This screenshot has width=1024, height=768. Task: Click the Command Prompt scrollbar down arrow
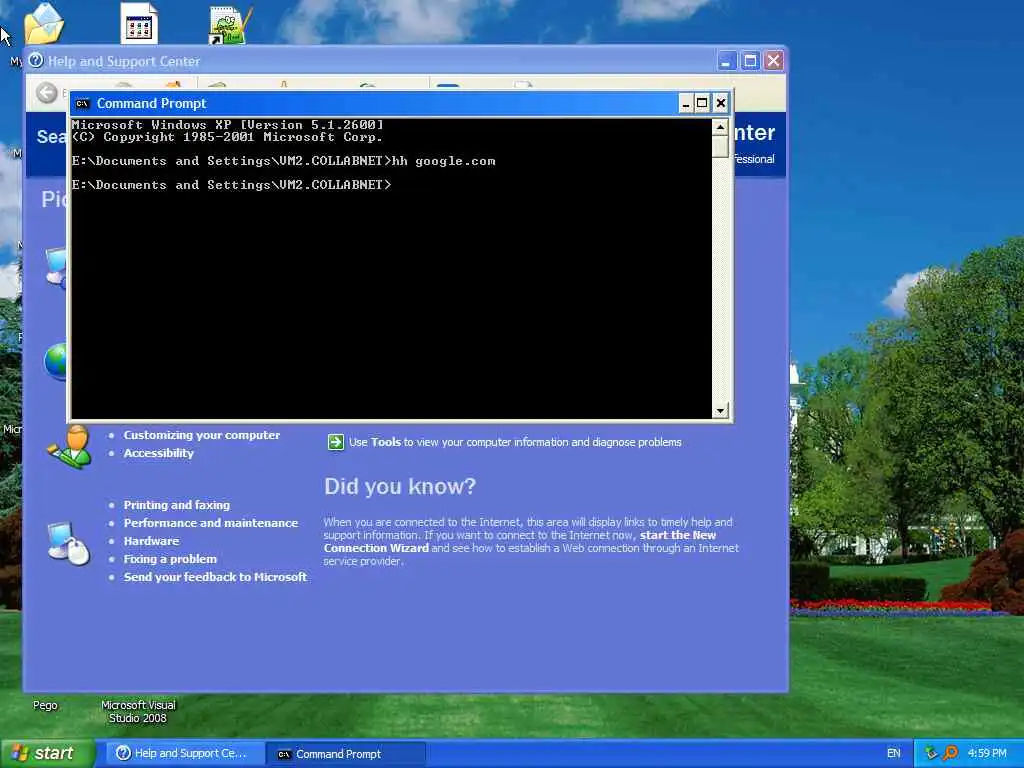[720, 411]
